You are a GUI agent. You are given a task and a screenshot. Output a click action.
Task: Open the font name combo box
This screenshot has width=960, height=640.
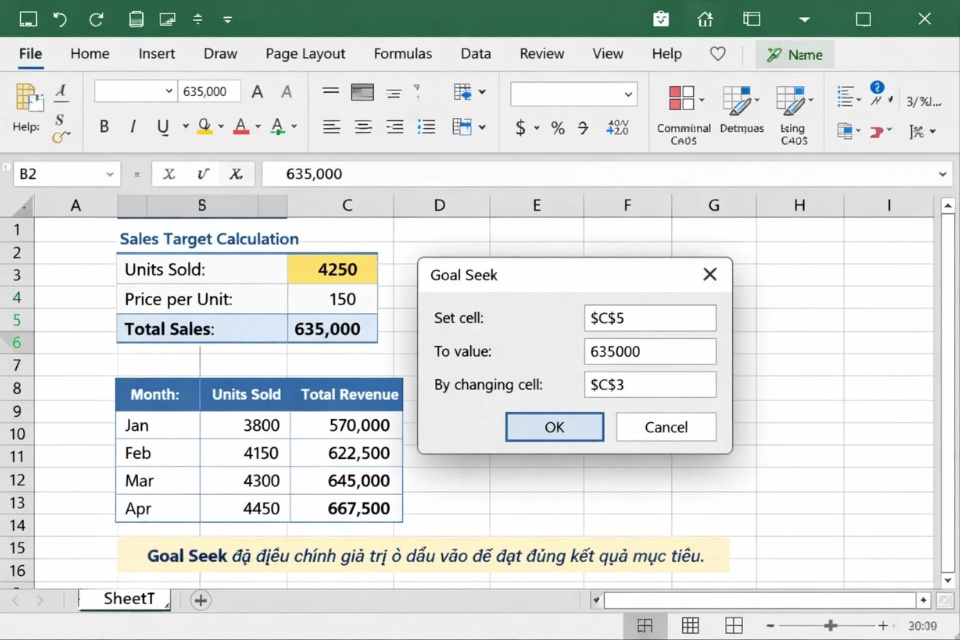coord(134,90)
